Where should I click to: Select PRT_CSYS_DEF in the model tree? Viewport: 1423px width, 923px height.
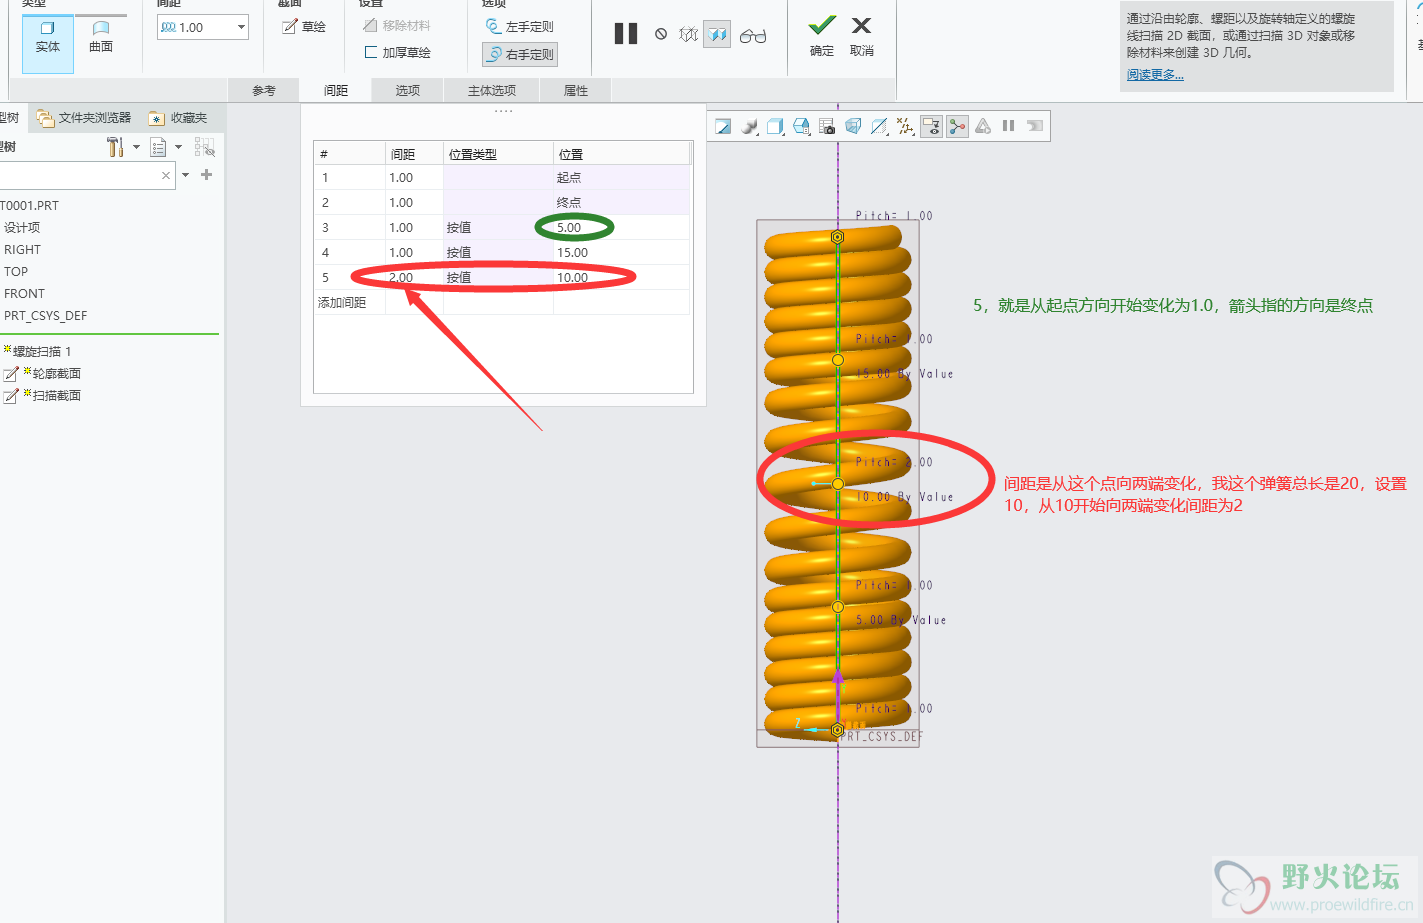pyautogui.click(x=45, y=315)
